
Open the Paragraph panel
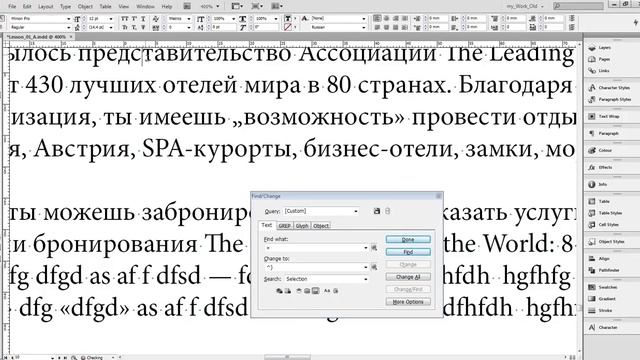point(603,133)
